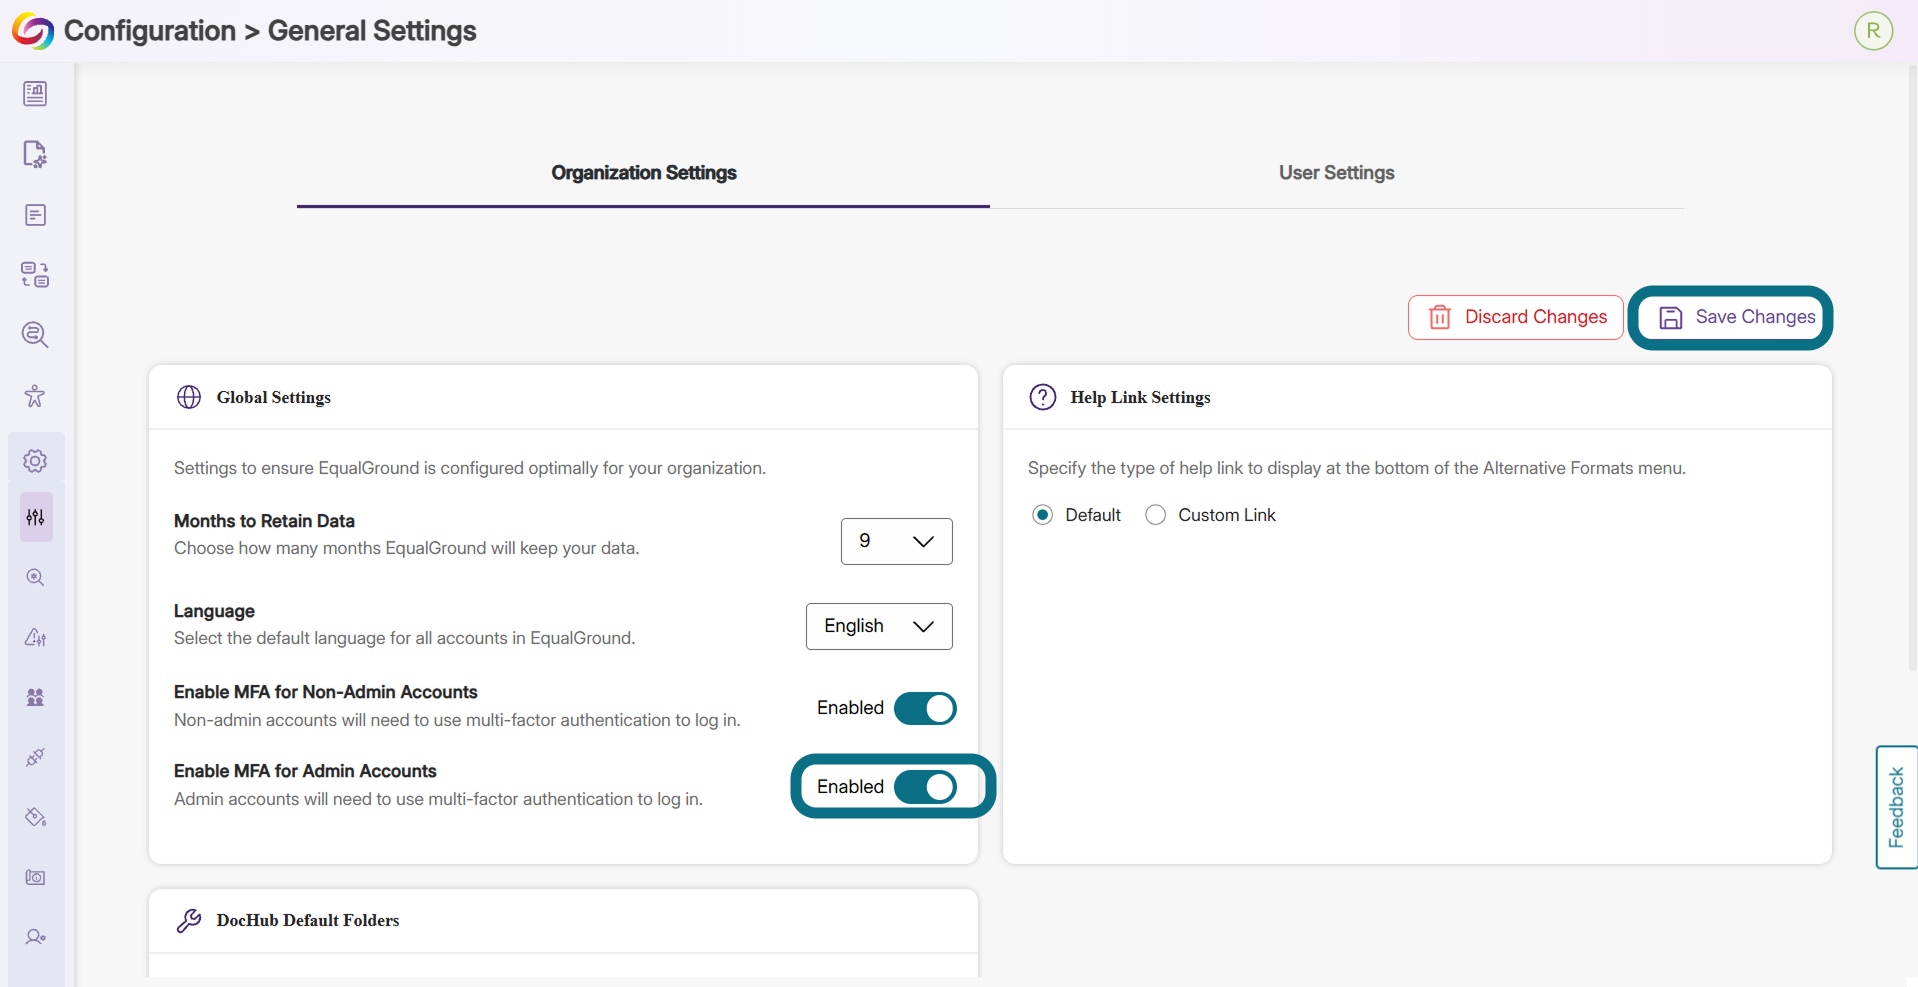Click the question mark Help Link icon
This screenshot has width=1918, height=987.
pyautogui.click(x=1043, y=397)
